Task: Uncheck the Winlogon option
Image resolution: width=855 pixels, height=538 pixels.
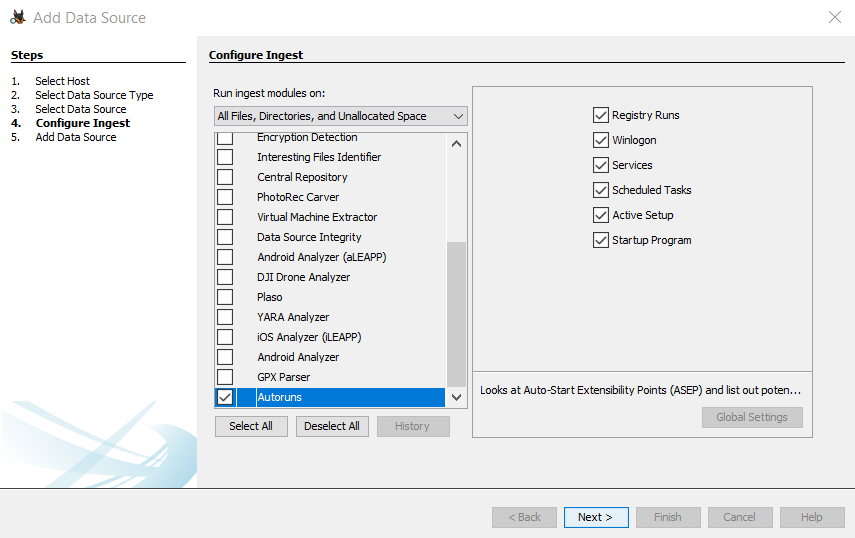Action: click(600, 140)
